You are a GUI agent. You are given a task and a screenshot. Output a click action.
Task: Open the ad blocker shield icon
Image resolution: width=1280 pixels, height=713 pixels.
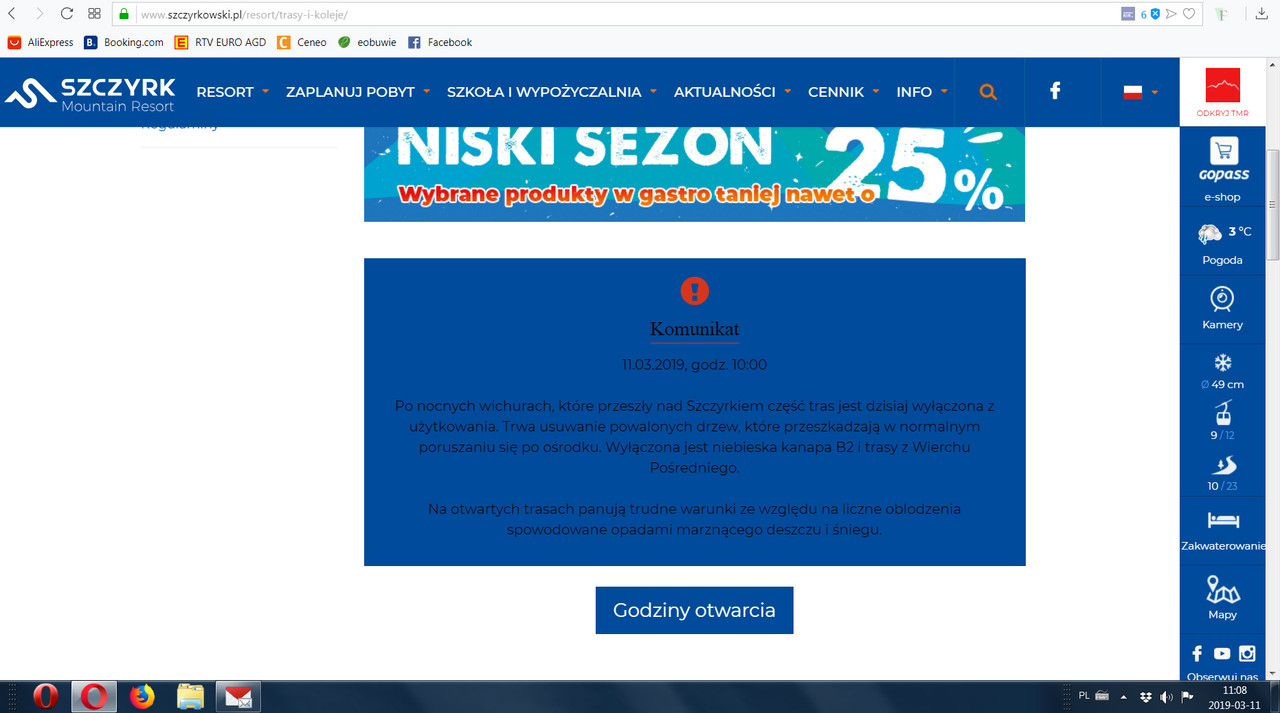[1155, 14]
